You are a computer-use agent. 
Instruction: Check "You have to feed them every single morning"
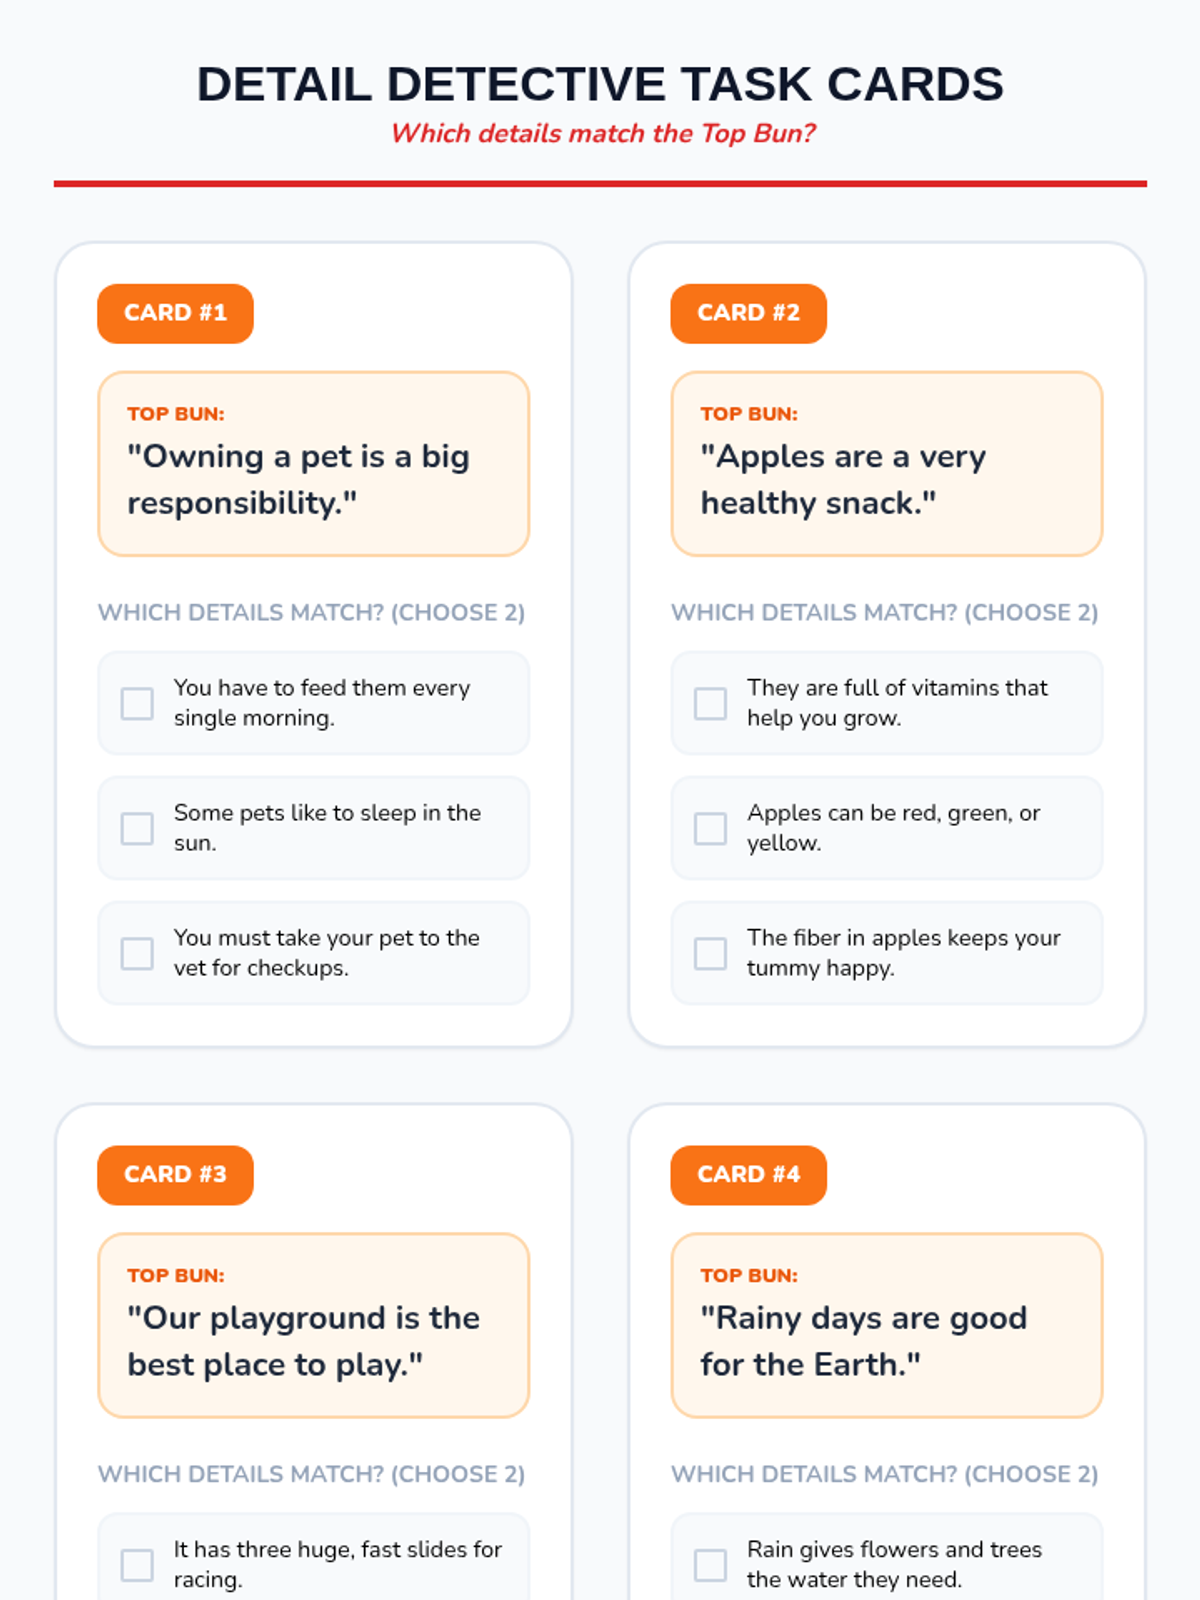click(x=137, y=704)
